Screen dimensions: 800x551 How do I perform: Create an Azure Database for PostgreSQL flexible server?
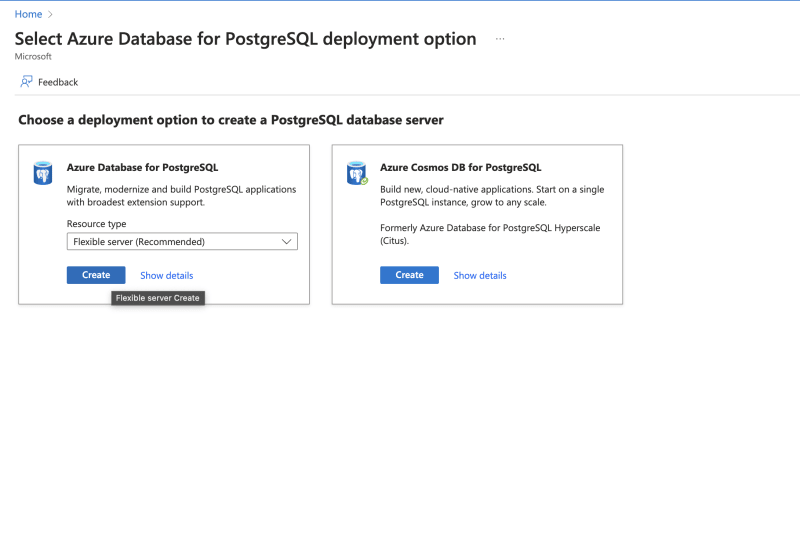coord(96,275)
